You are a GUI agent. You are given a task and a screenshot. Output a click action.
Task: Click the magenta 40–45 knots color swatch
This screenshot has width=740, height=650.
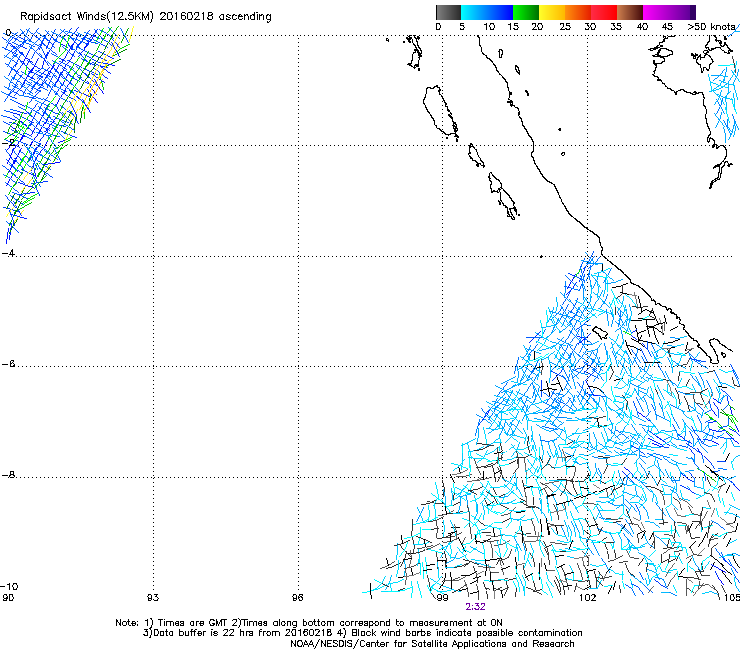pos(656,12)
